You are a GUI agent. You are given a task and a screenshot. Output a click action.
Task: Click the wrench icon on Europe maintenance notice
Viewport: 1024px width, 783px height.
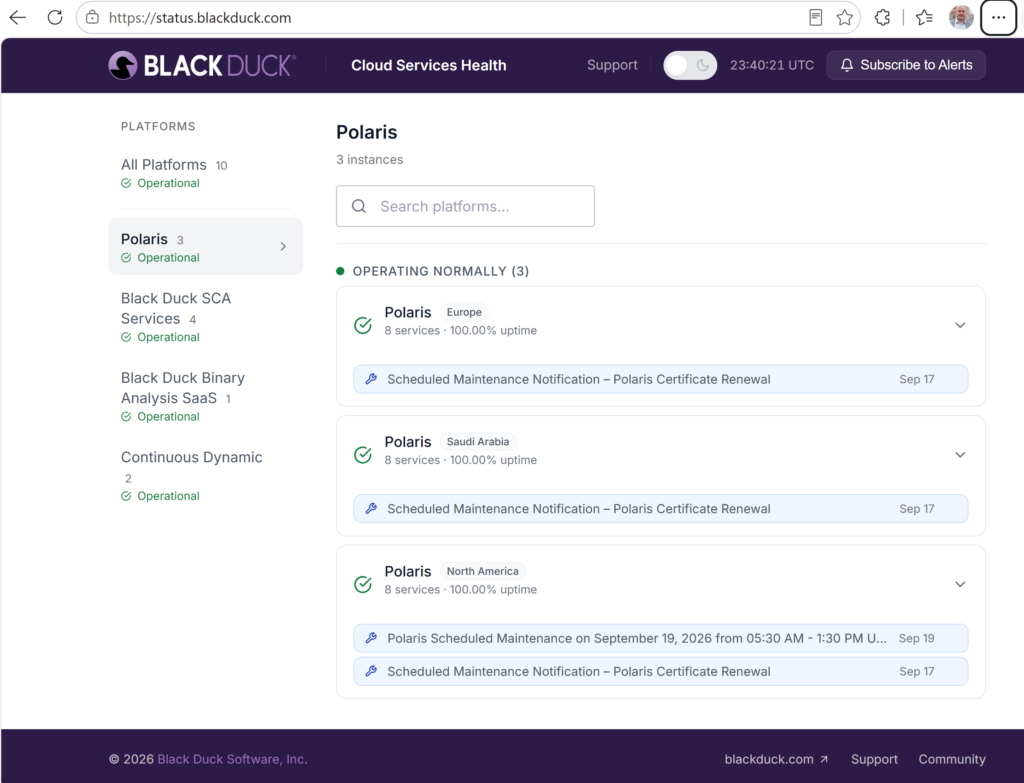tap(371, 379)
